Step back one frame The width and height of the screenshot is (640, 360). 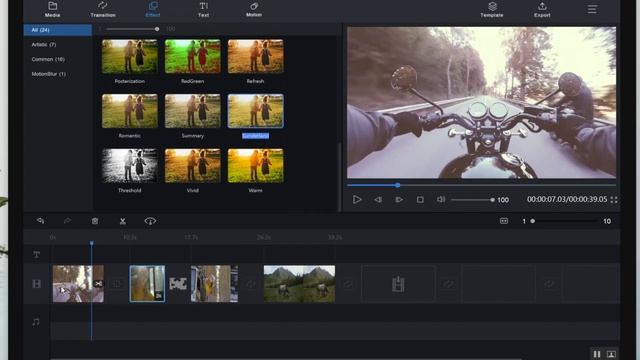tap(378, 200)
